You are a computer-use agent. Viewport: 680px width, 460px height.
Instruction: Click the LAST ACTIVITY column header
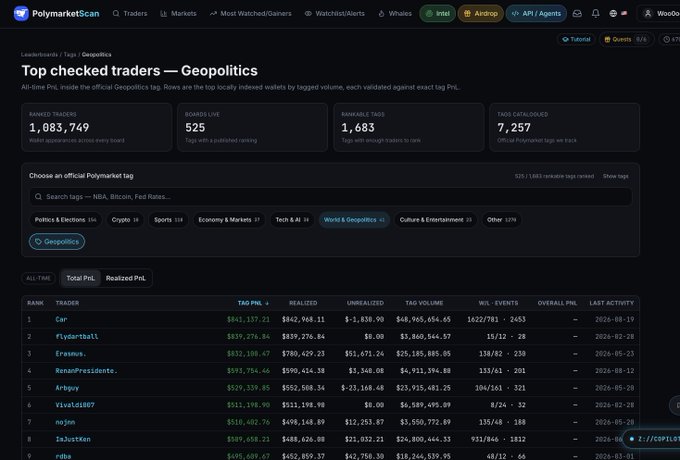click(611, 303)
